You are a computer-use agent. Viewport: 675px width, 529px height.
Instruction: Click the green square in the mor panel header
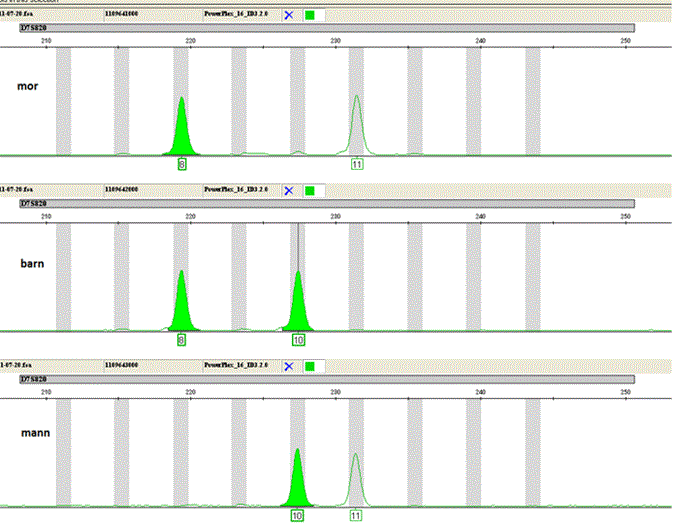[310, 16]
